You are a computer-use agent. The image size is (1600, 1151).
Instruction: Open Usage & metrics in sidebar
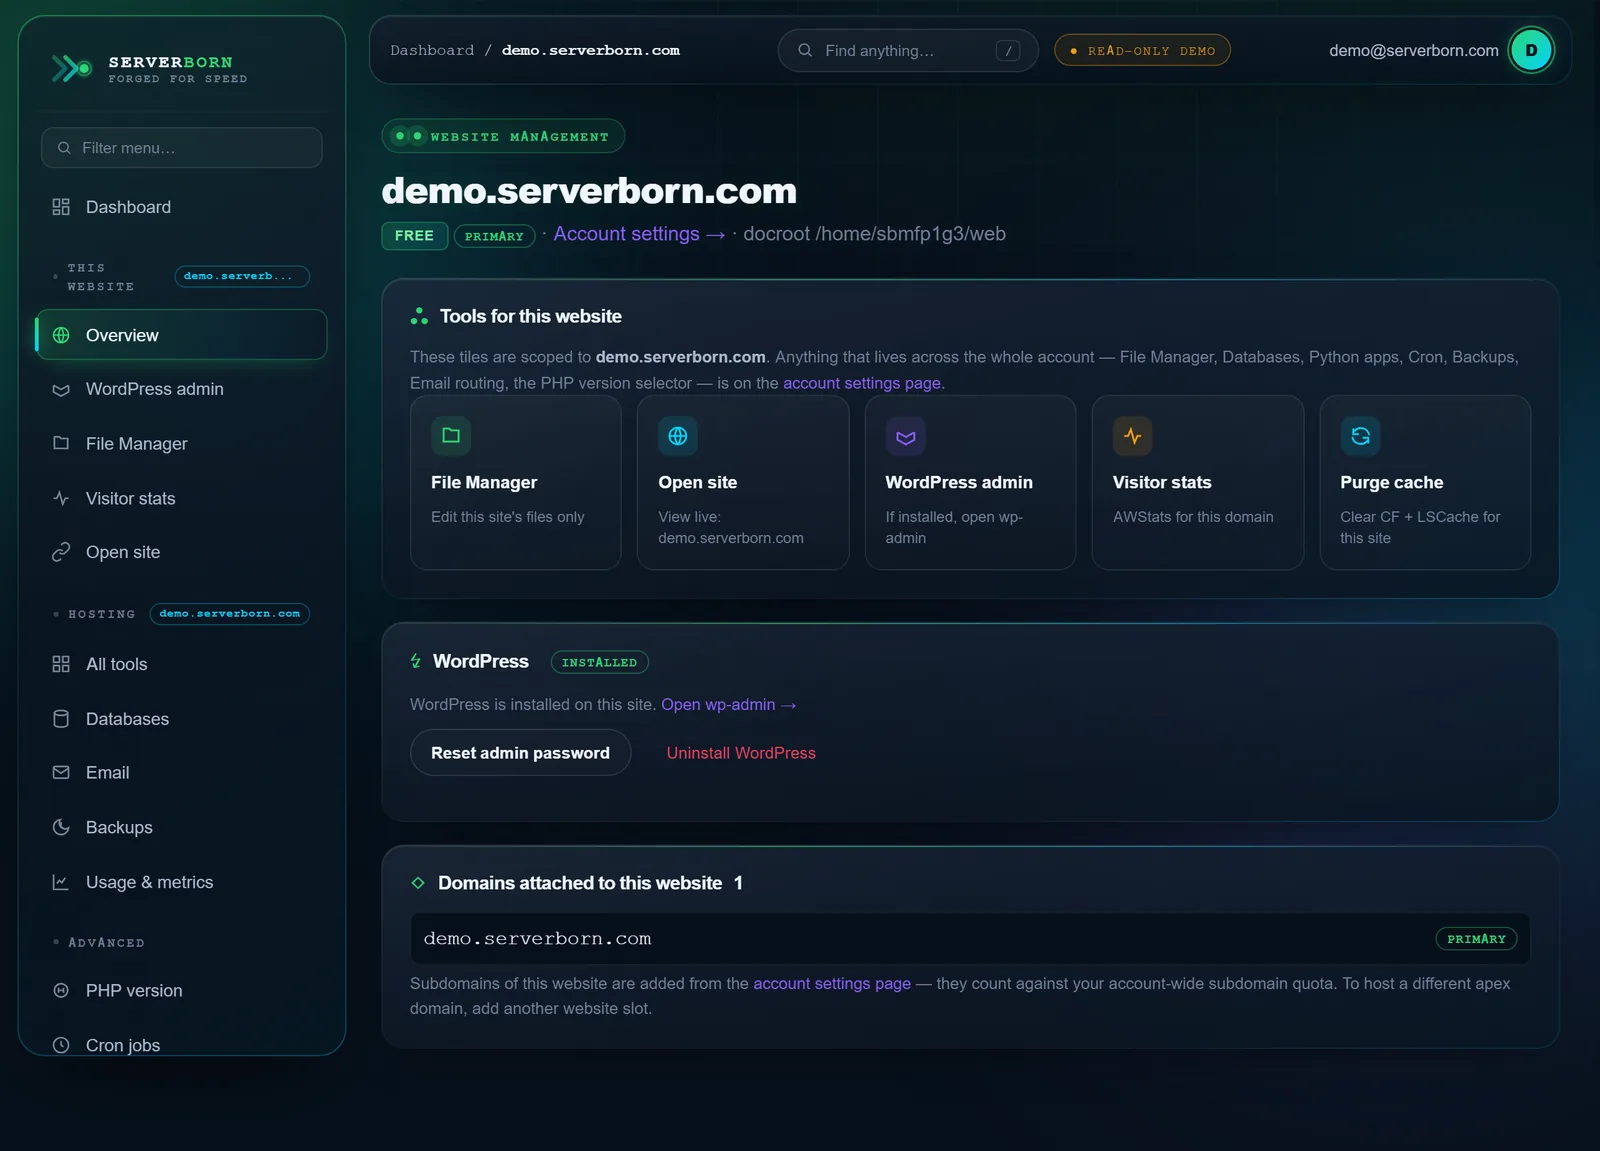pos(182,882)
